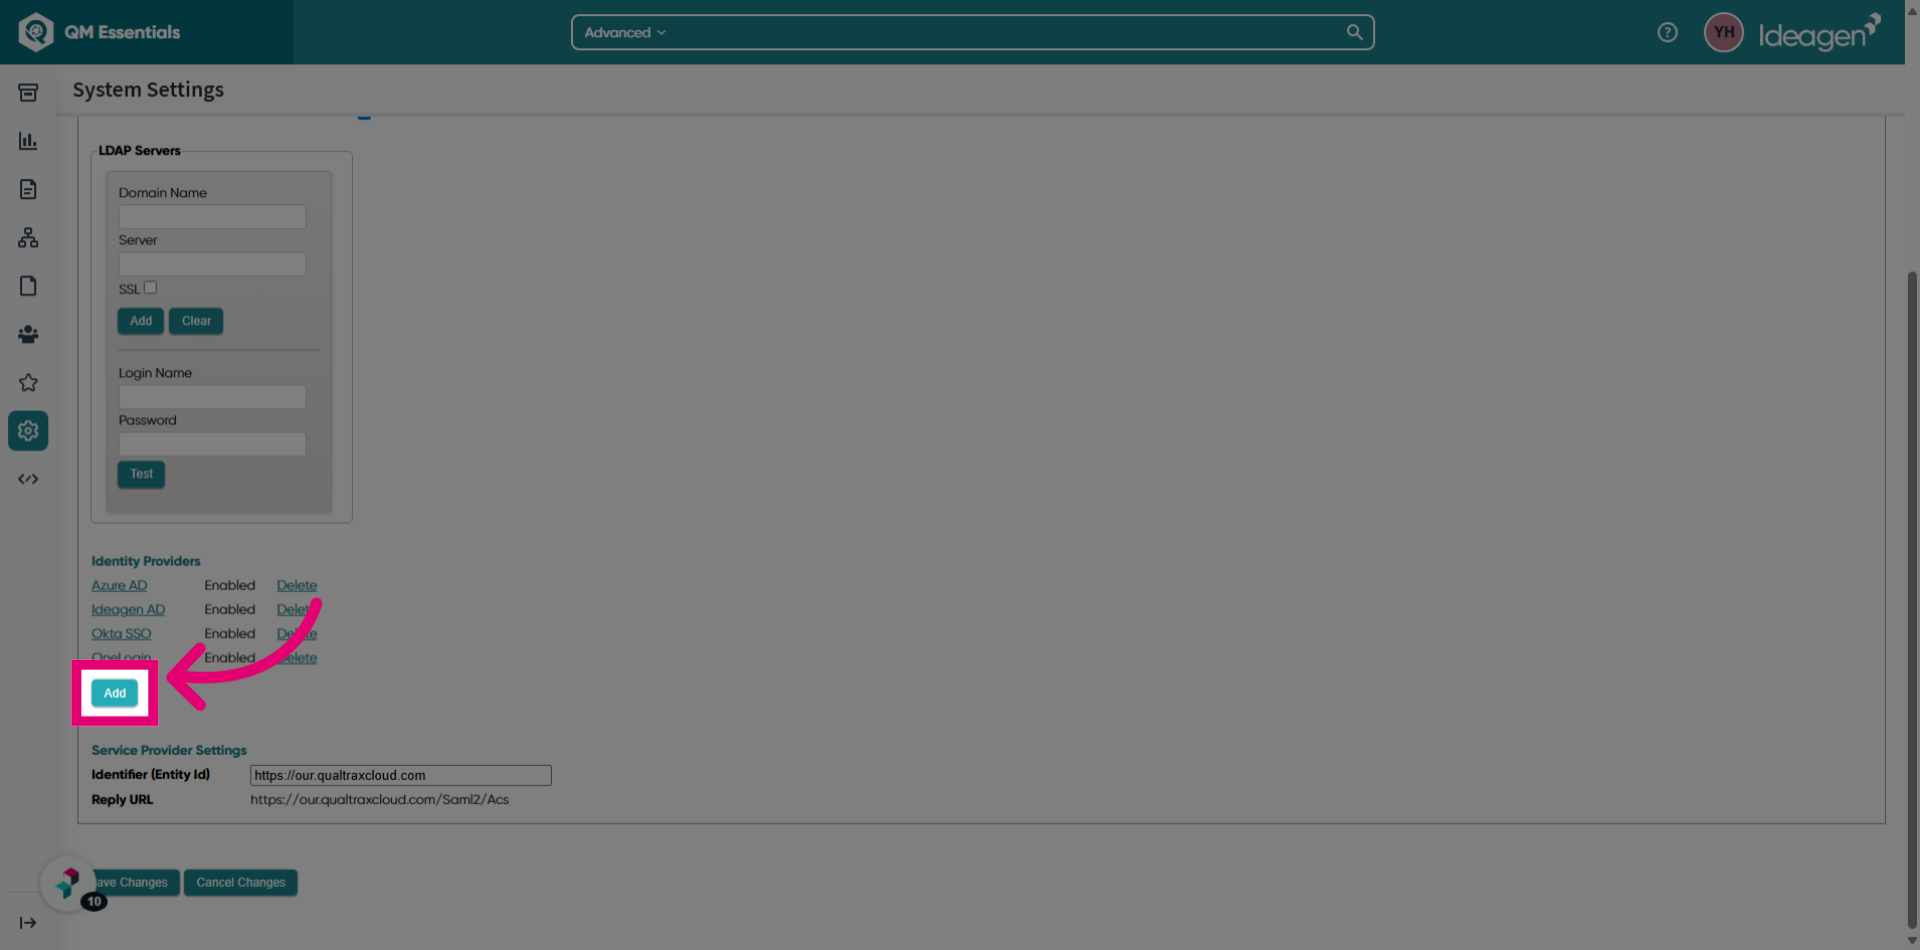This screenshot has height=950, width=1920.
Task: Click the System Settings heading
Action: pyautogui.click(x=148, y=89)
